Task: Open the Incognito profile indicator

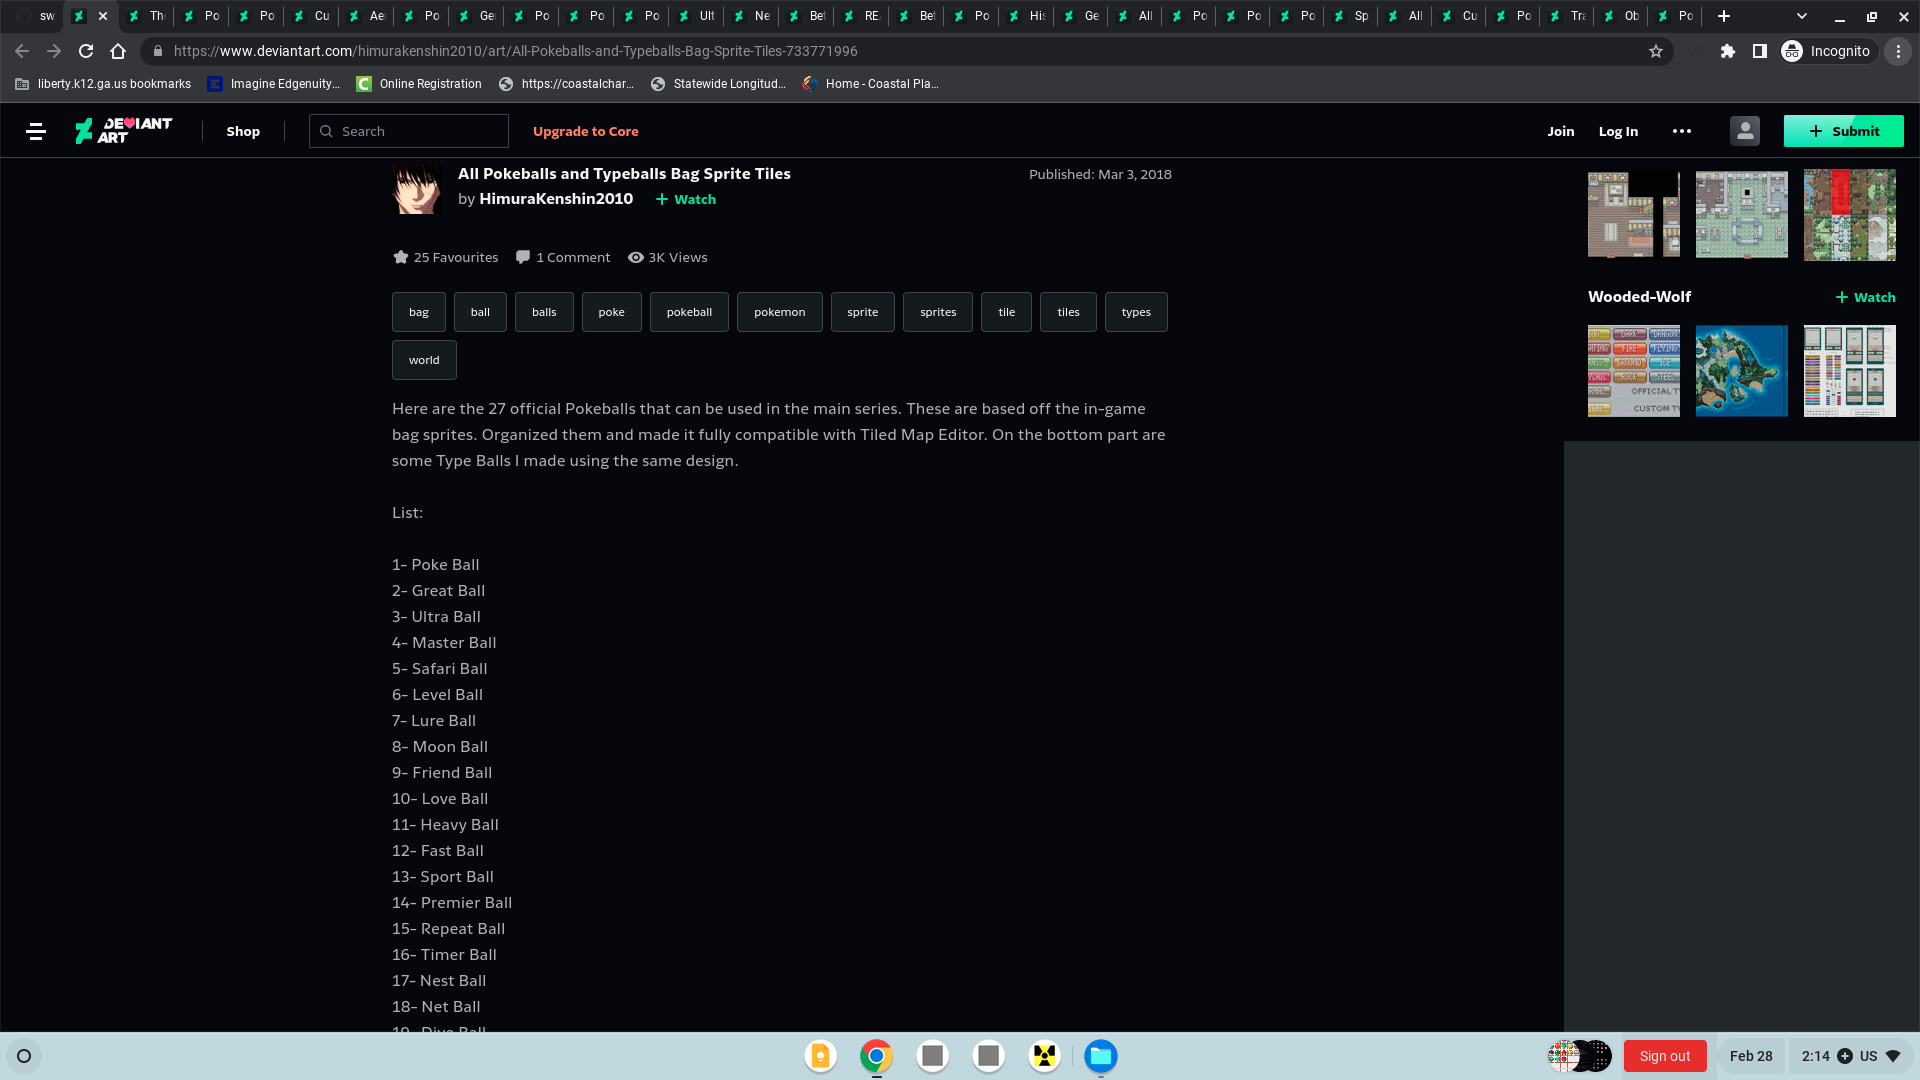Action: click(1826, 51)
